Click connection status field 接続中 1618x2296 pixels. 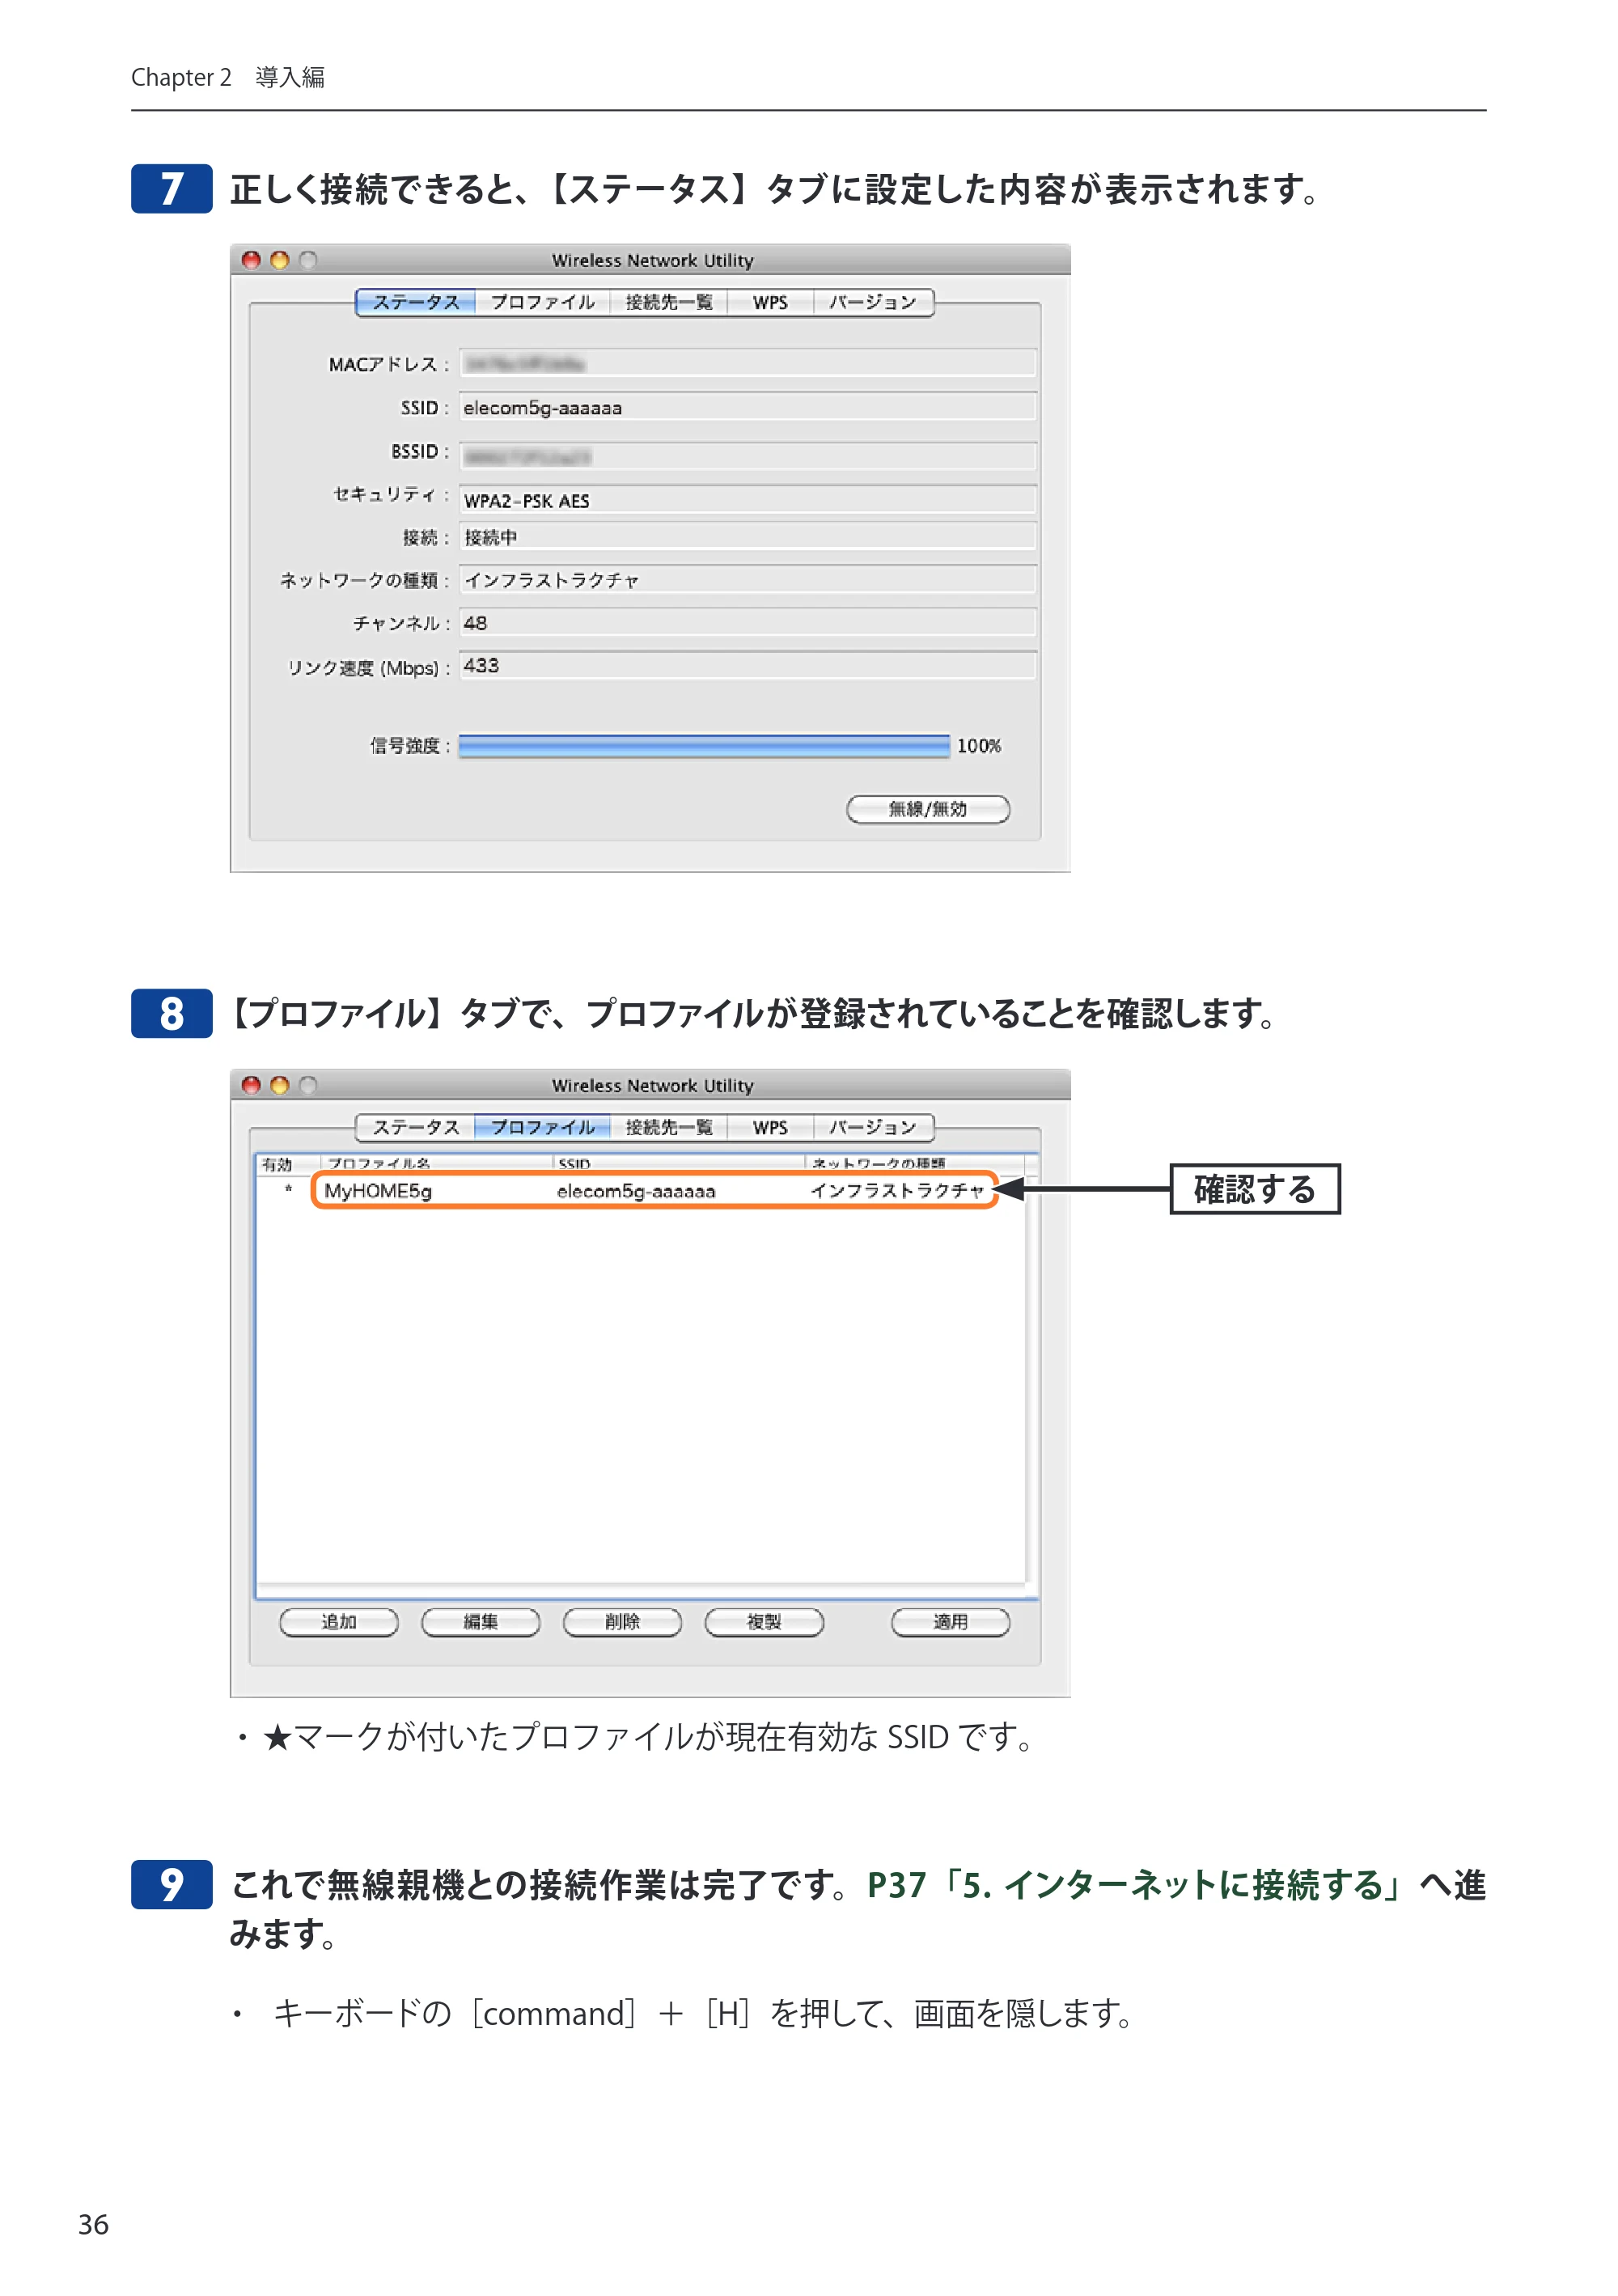click(747, 537)
